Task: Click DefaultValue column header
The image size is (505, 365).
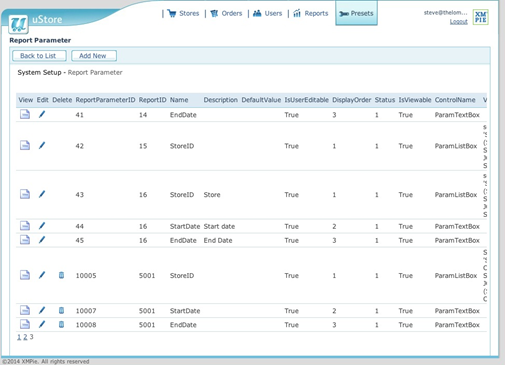Action: [x=261, y=100]
